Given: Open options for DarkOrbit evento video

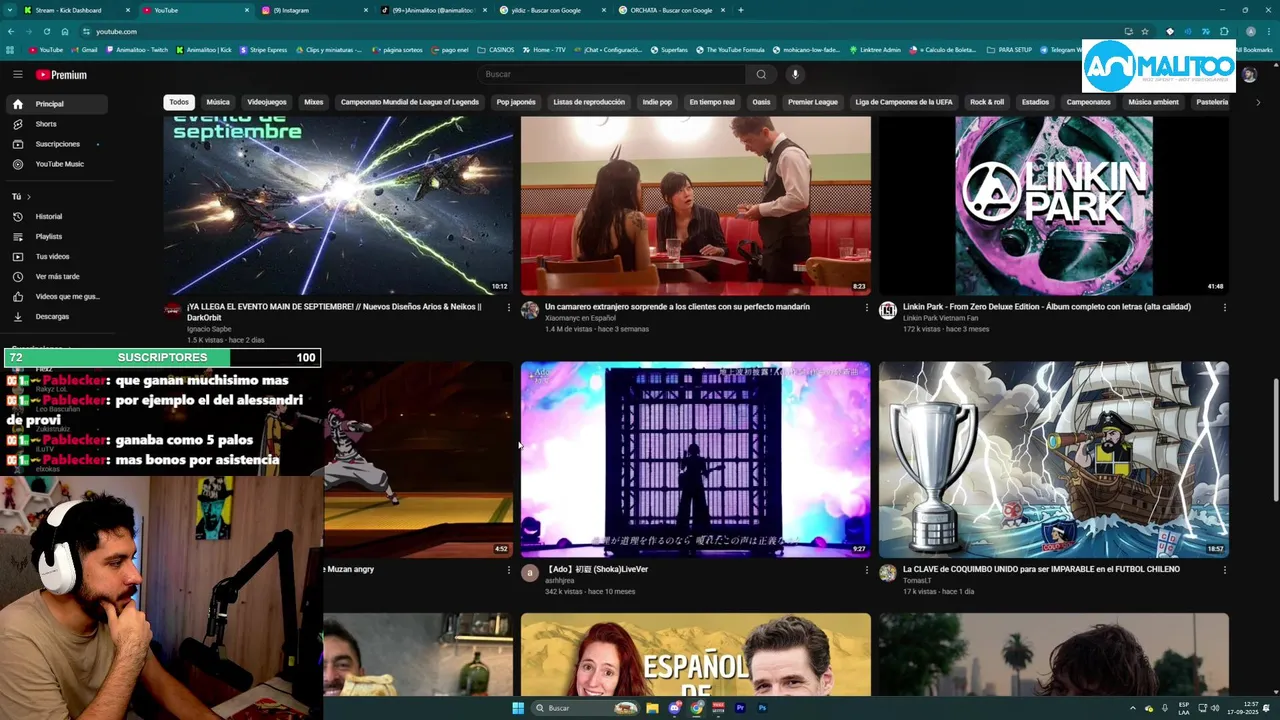Looking at the screenshot, I should click(x=508, y=307).
